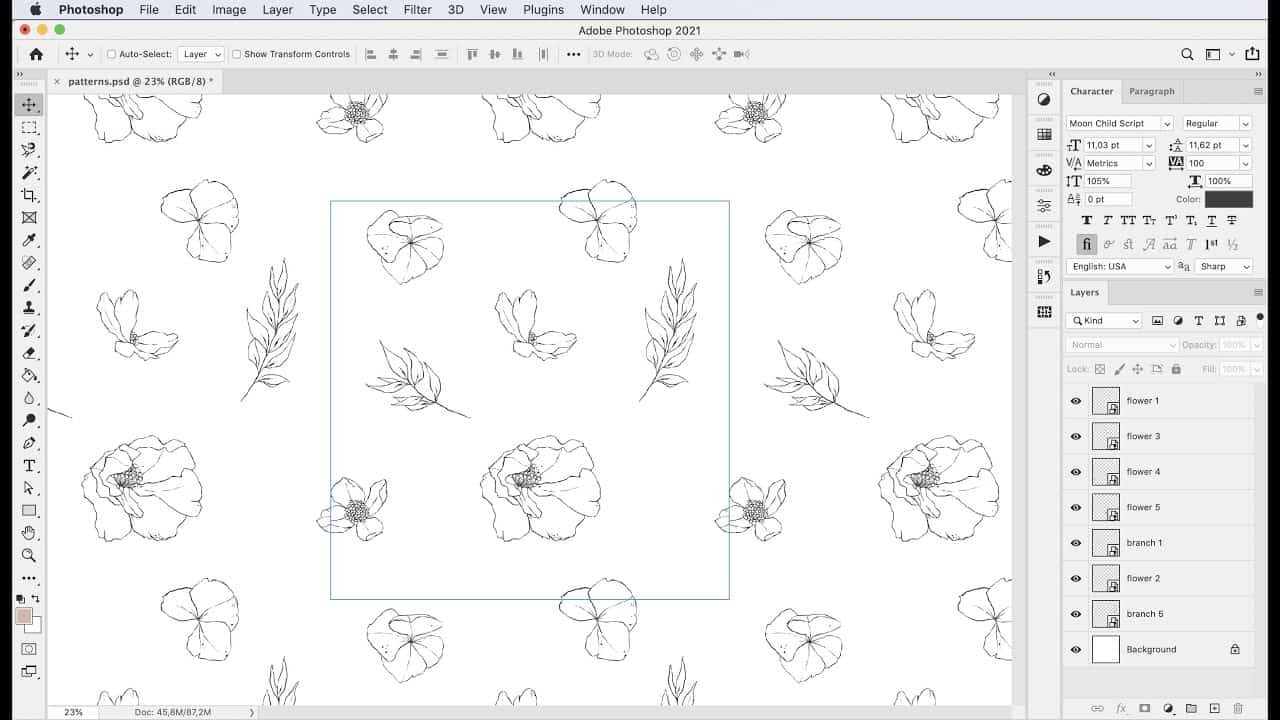Select the Magic Wand tool
The image size is (1280, 720).
pos(29,173)
